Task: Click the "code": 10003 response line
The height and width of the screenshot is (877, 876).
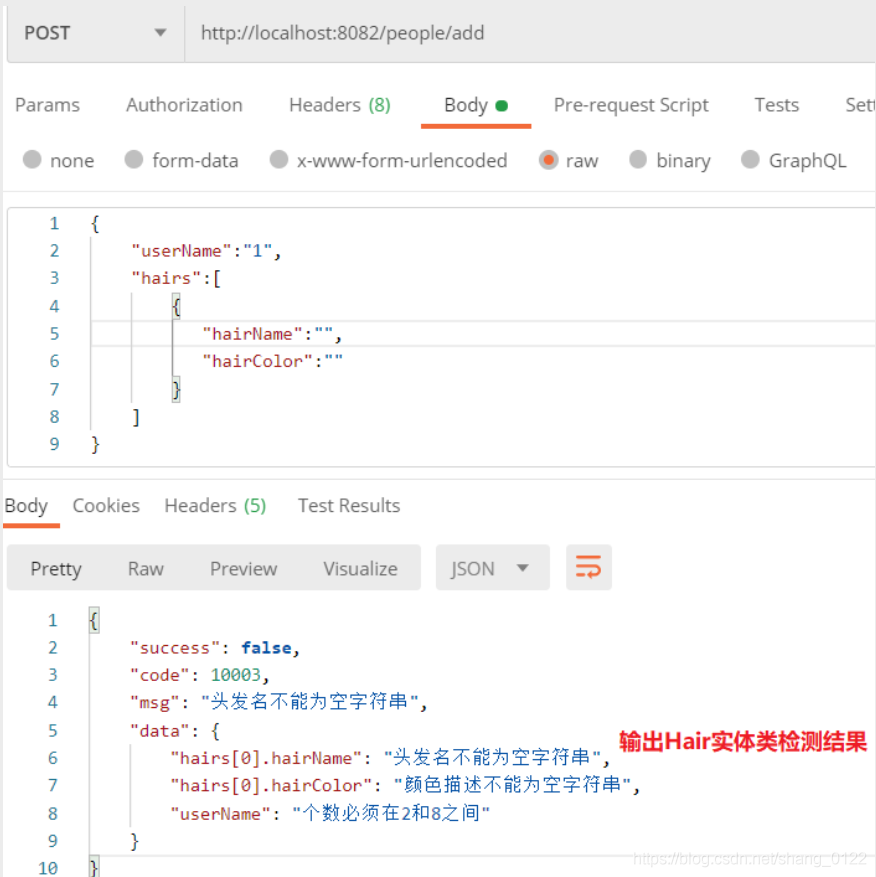Action: pyautogui.click(x=200, y=675)
